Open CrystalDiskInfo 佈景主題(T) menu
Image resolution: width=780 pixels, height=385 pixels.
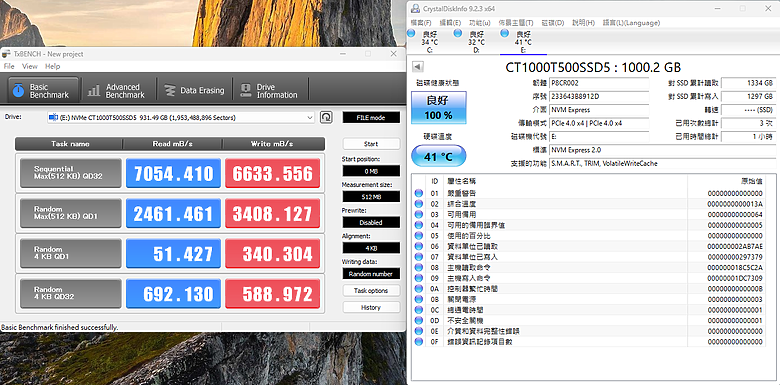516,23
